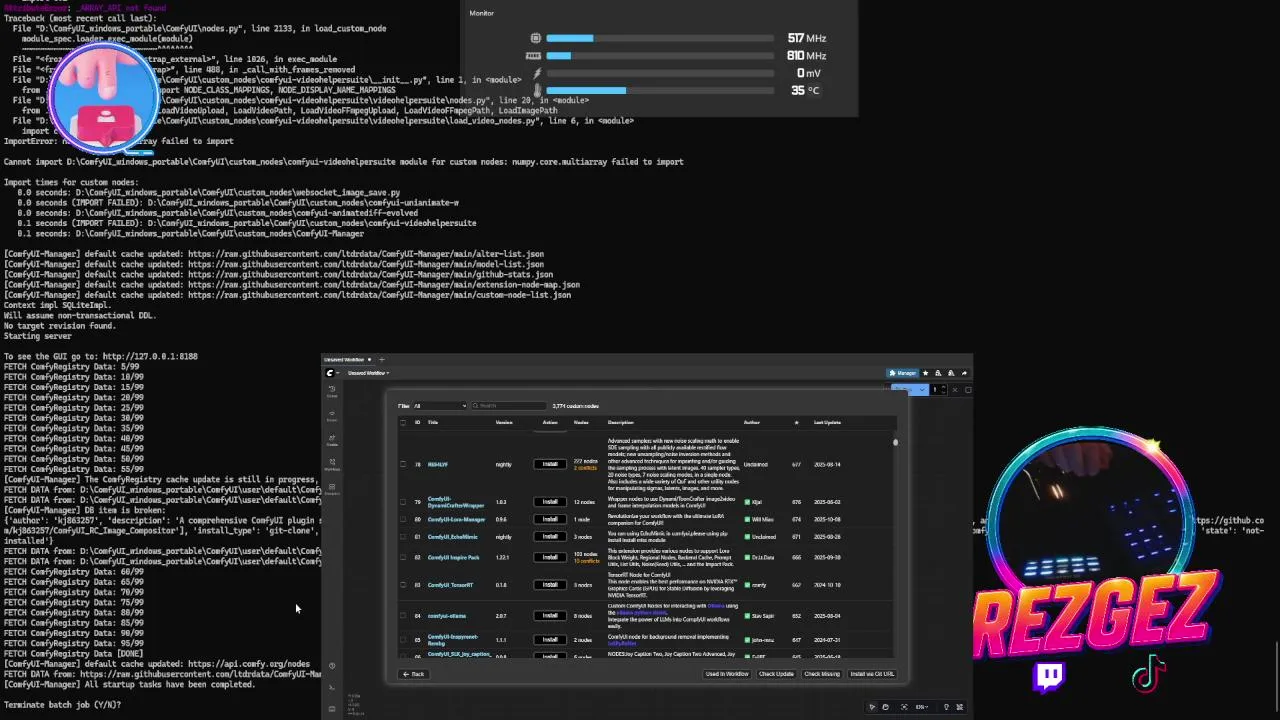This screenshot has height=720, width=1280.
Task: Expand the Run button dropdown arrow
Action: (x=922, y=389)
